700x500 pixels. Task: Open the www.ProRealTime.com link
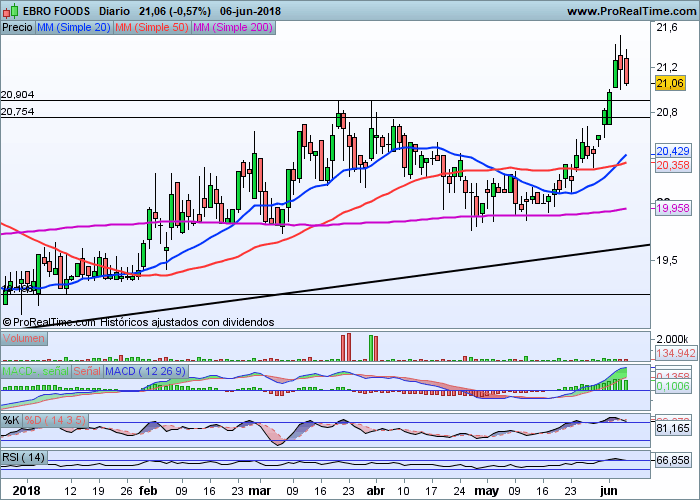pyautogui.click(x=631, y=12)
